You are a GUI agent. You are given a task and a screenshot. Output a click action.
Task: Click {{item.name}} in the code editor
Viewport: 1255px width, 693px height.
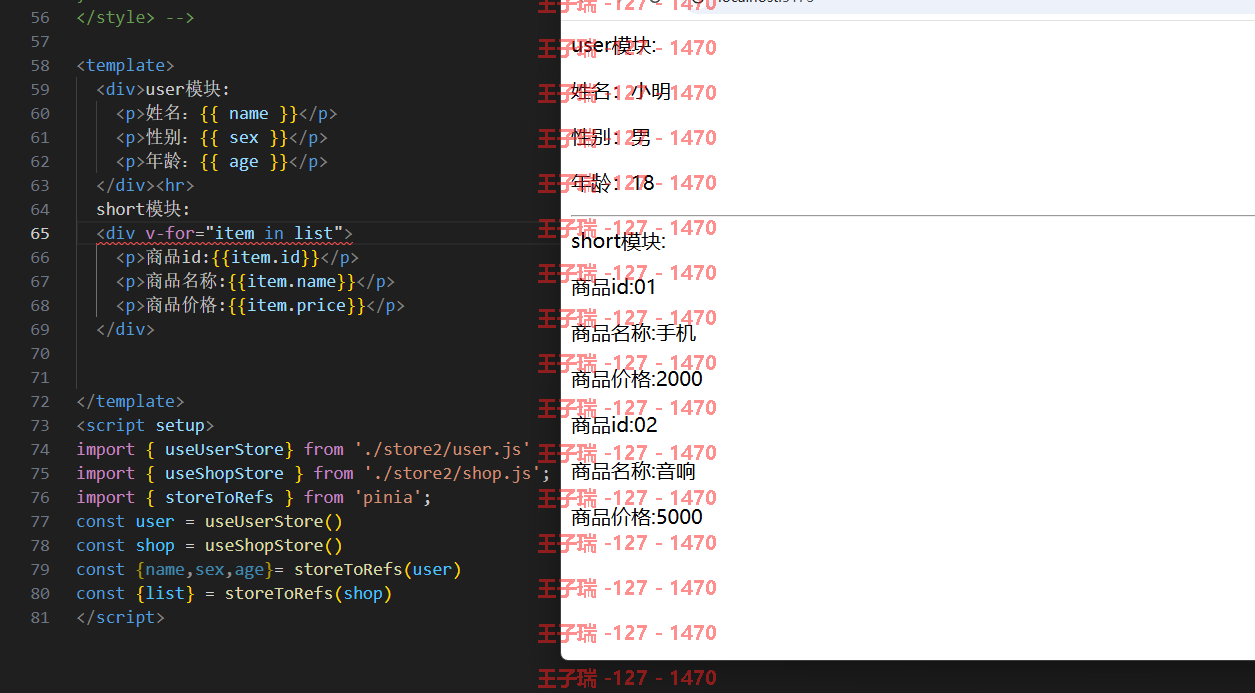point(292,281)
